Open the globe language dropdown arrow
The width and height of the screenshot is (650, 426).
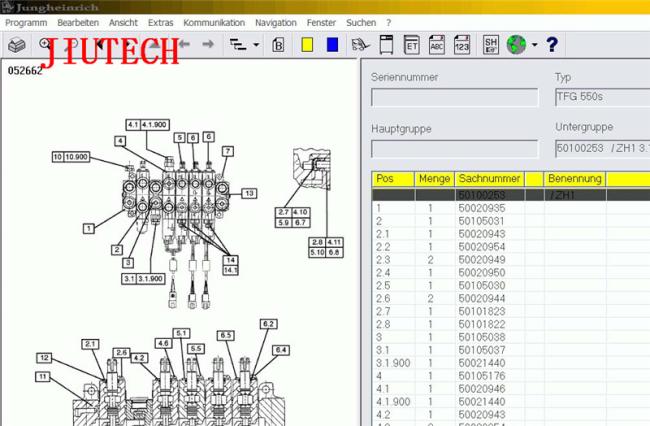(x=534, y=45)
